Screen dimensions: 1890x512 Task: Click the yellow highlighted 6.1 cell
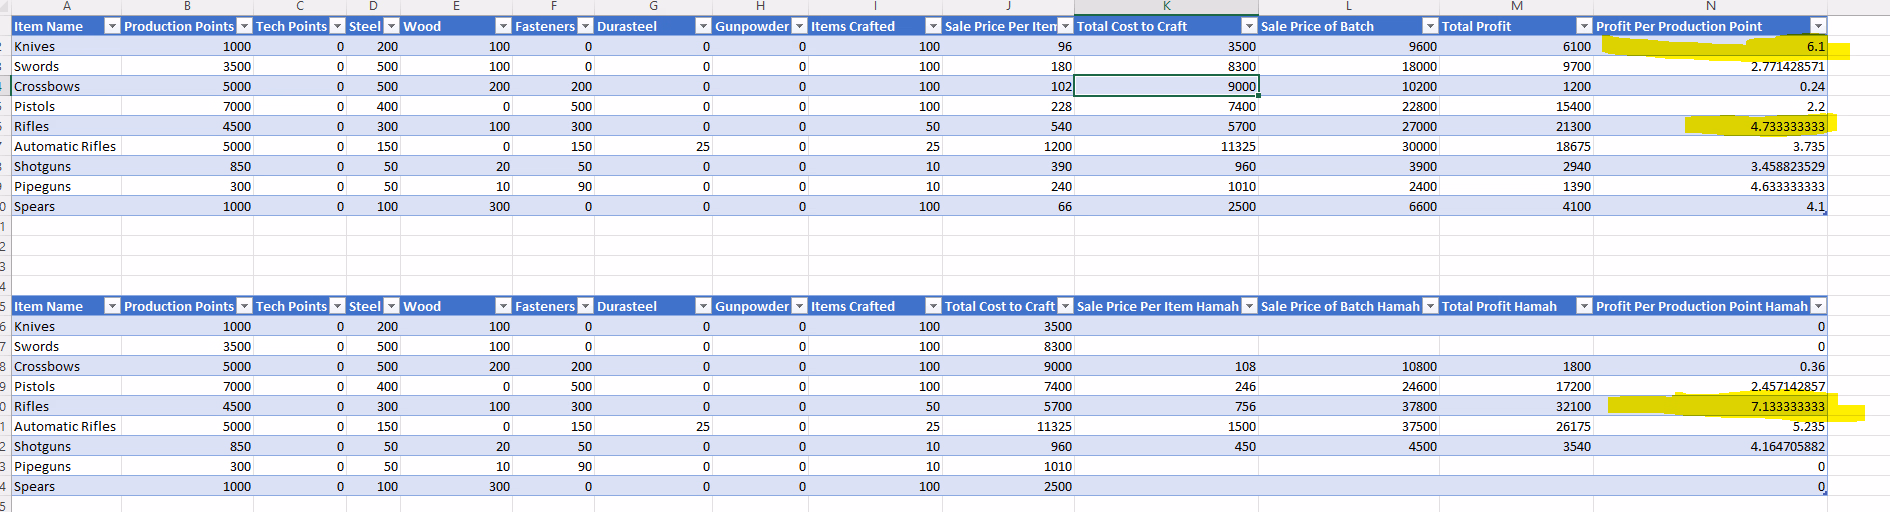coord(1710,46)
